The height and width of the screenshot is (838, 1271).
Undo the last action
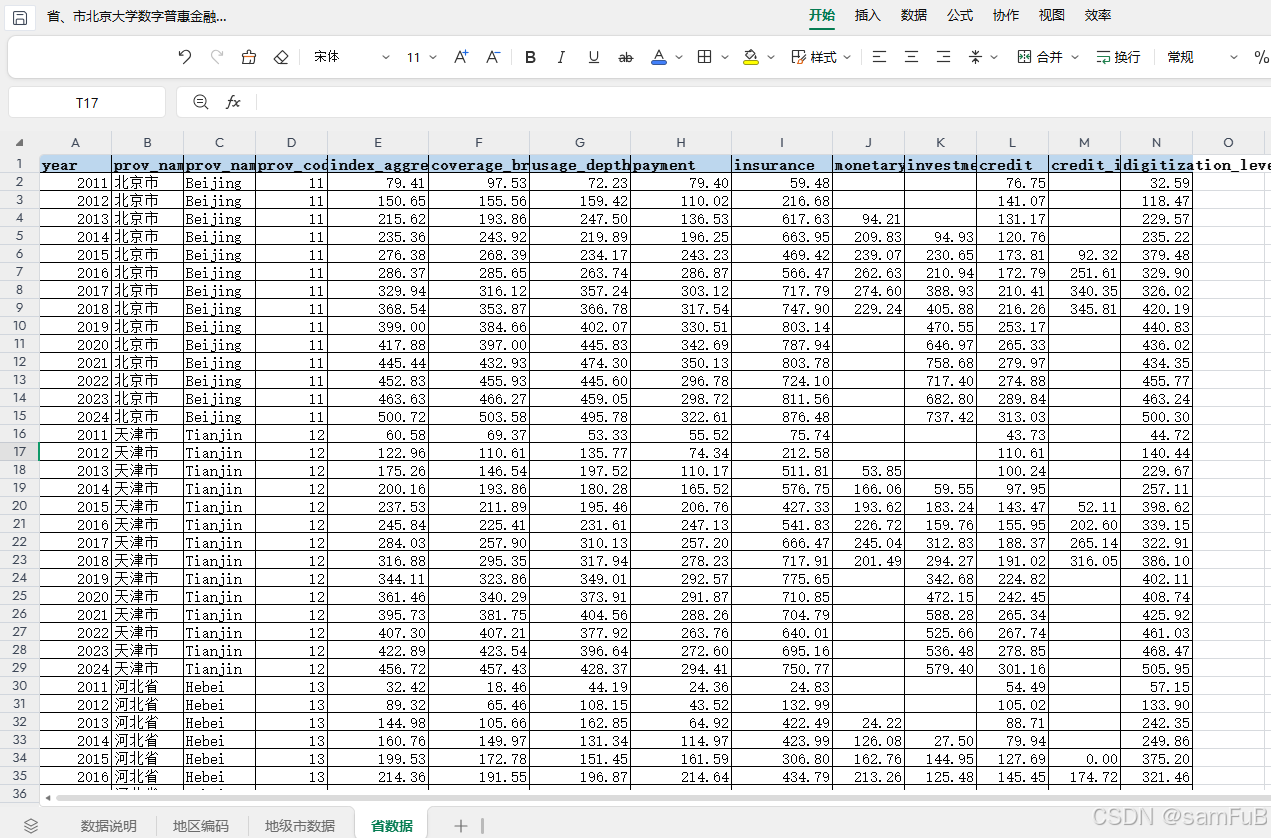tap(184, 57)
